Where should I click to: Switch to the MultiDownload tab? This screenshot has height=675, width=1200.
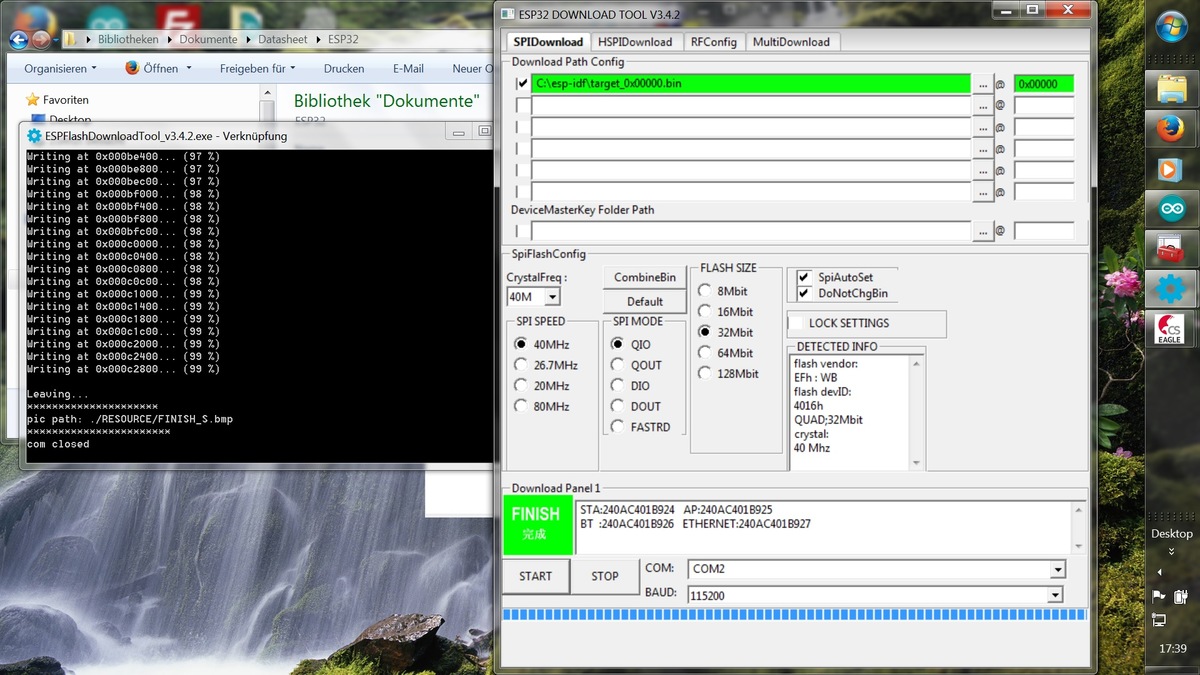(791, 42)
